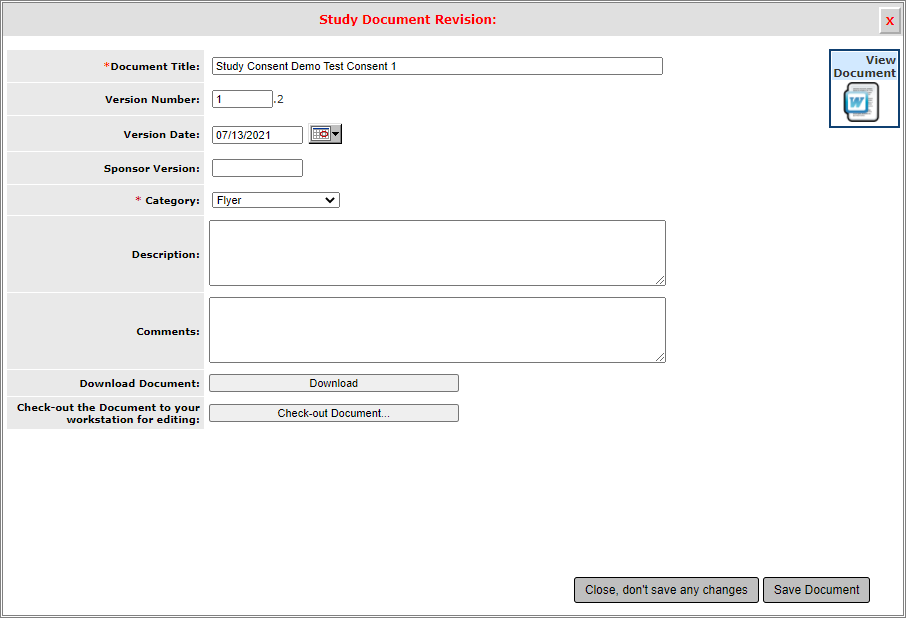Expand the Category dropdown showing Flyer
Viewport: 906px width, 618px height.
coord(276,200)
